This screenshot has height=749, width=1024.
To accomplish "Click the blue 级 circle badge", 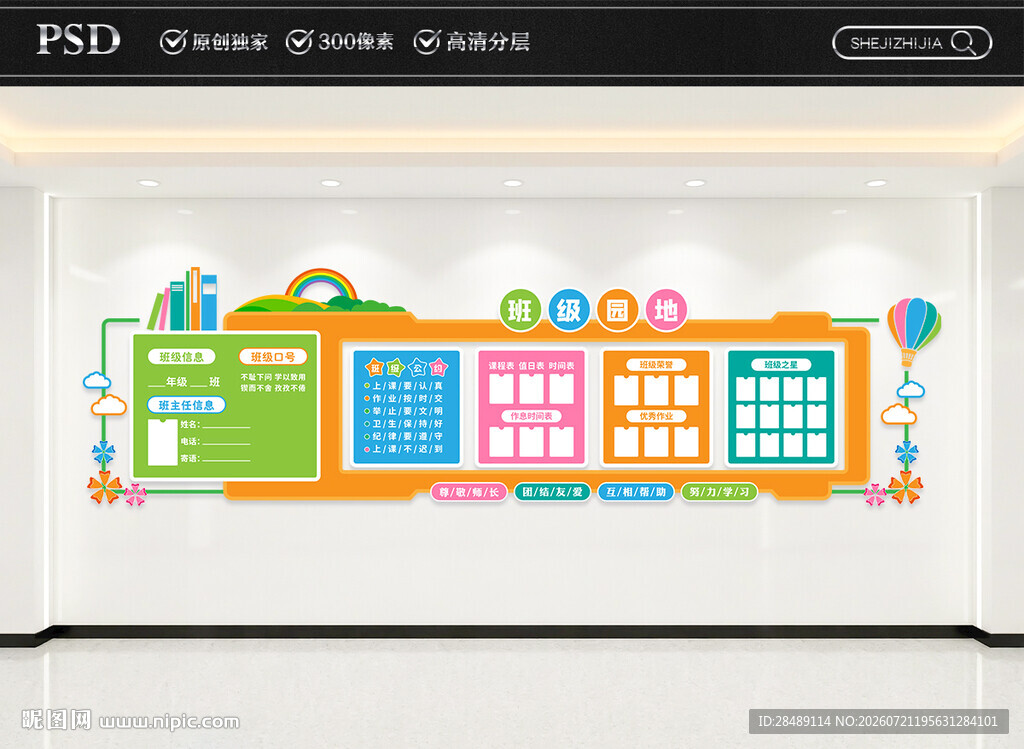I will coord(569,310).
